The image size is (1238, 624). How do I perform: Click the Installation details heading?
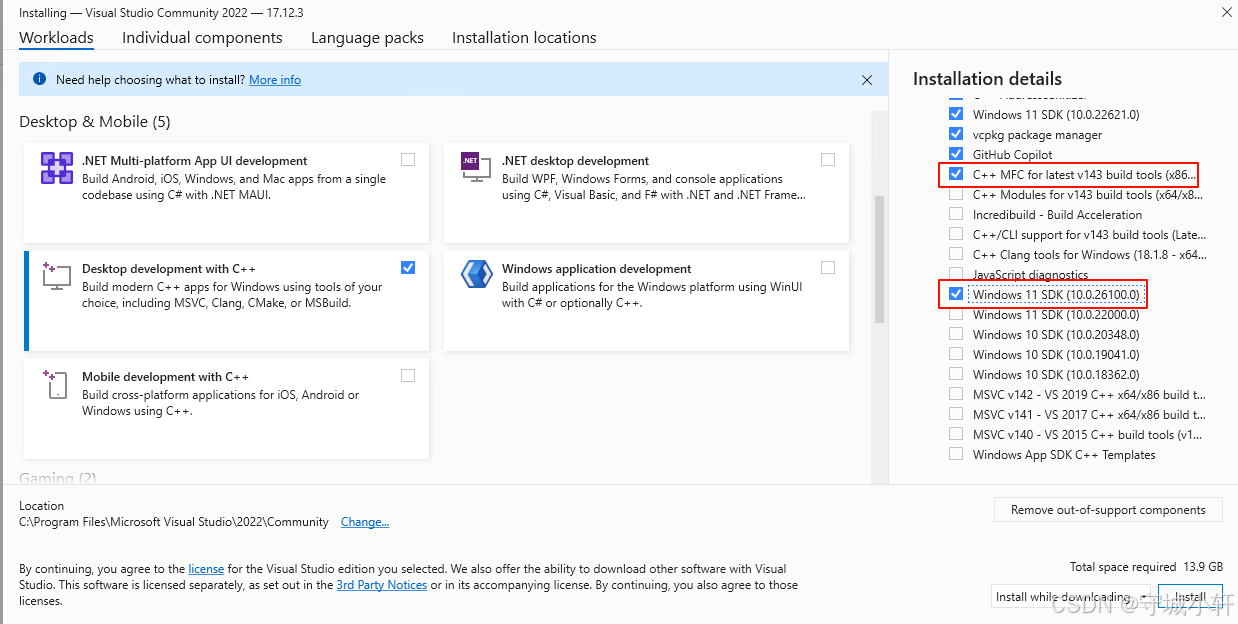pos(987,79)
